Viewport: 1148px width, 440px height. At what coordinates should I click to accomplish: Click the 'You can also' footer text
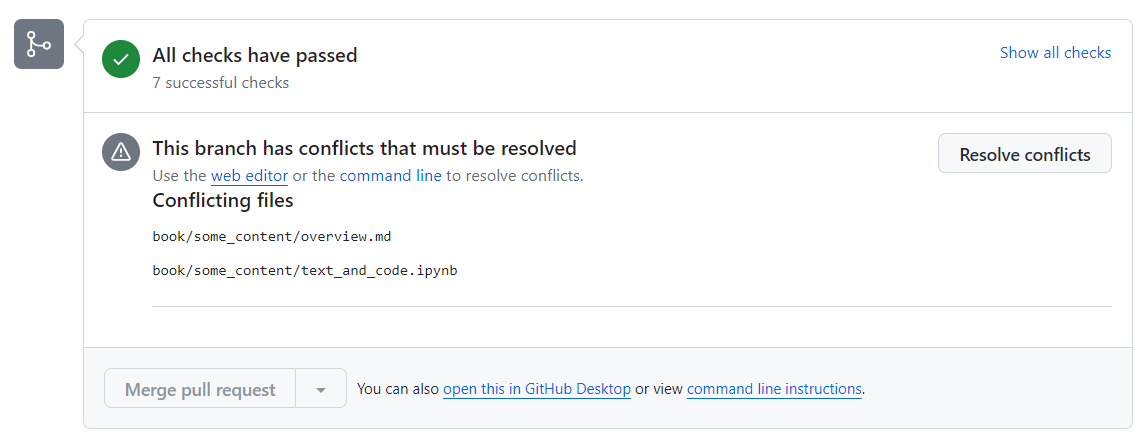(x=398, y=389)
